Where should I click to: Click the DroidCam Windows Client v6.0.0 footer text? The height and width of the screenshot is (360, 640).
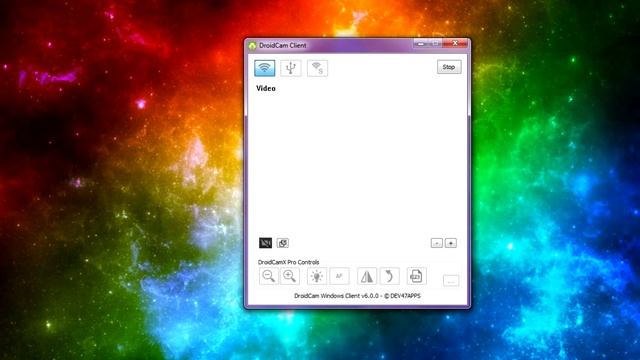point(357,296)
